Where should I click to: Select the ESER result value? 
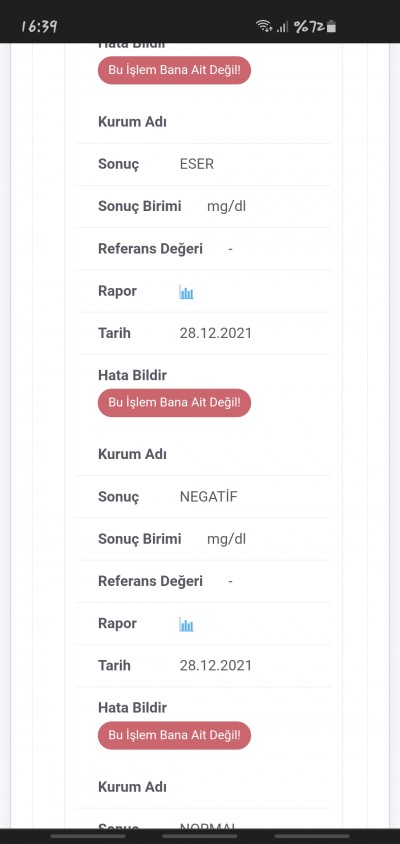click(197, 164)
